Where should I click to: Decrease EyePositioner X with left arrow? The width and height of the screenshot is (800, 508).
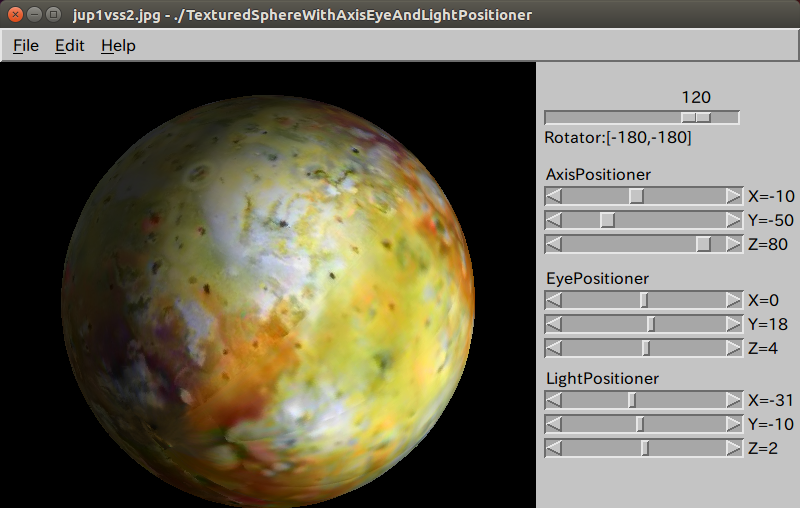(x=554, y=300)
